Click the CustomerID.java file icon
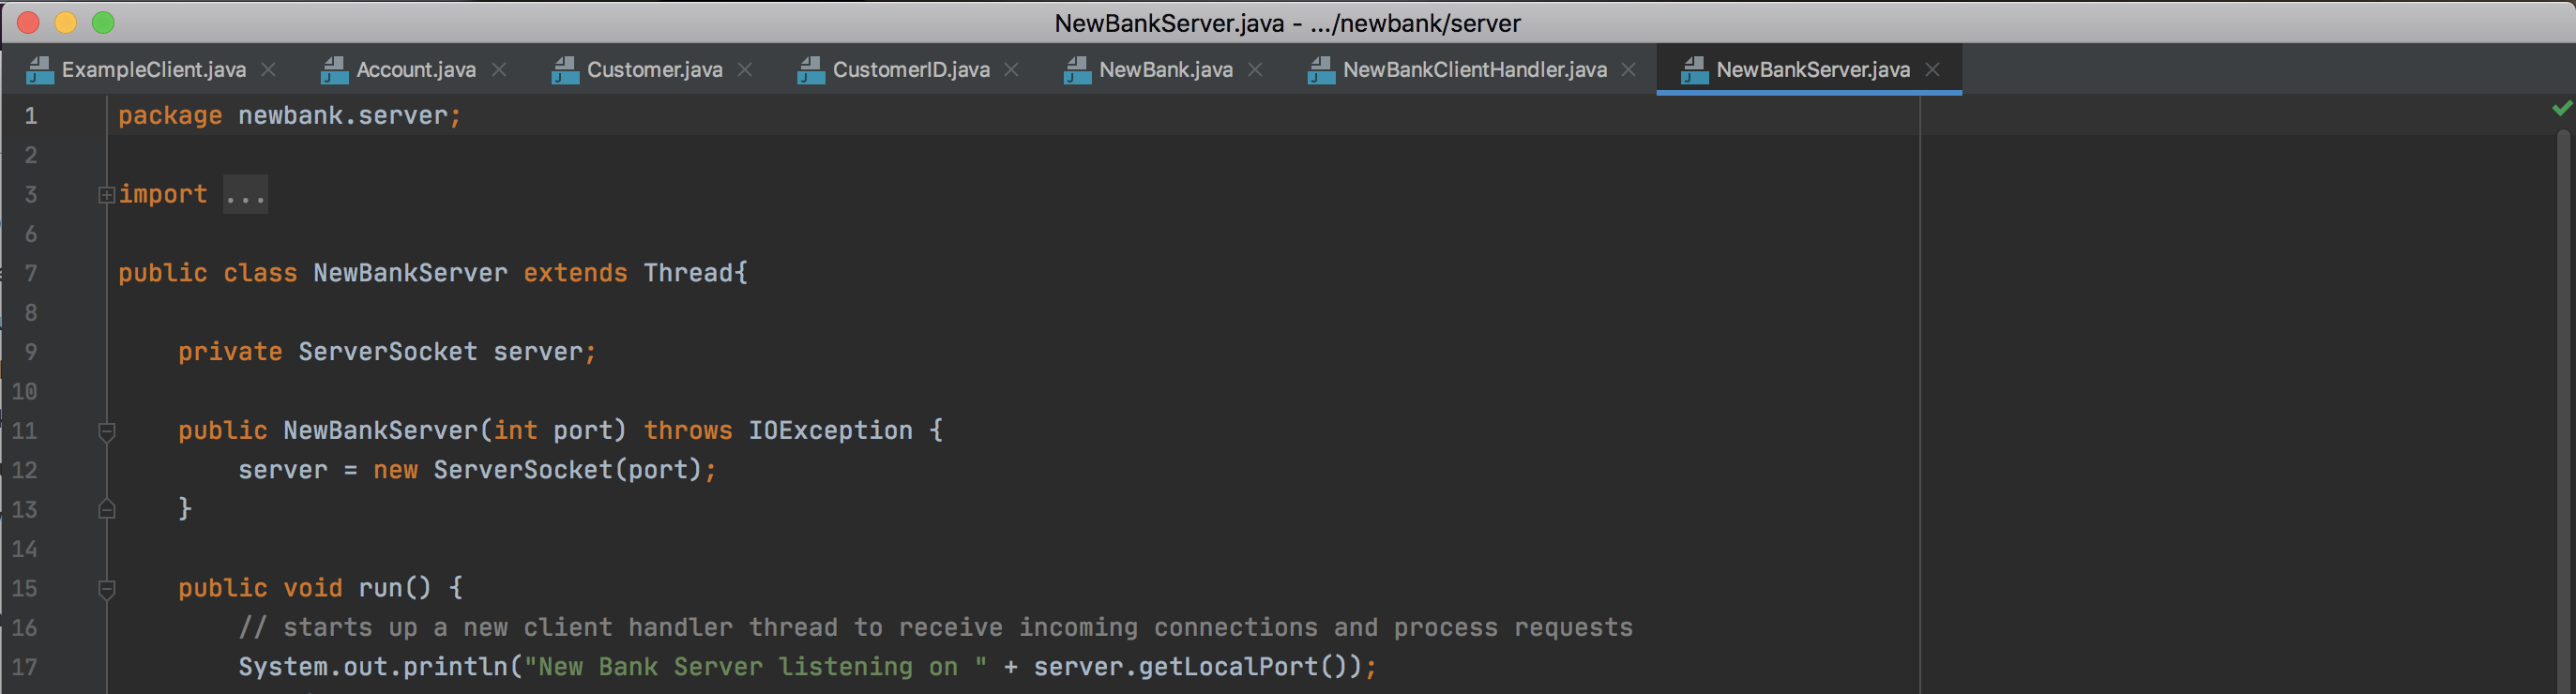This screenshot has width=2576, height=694. (811, 69)
